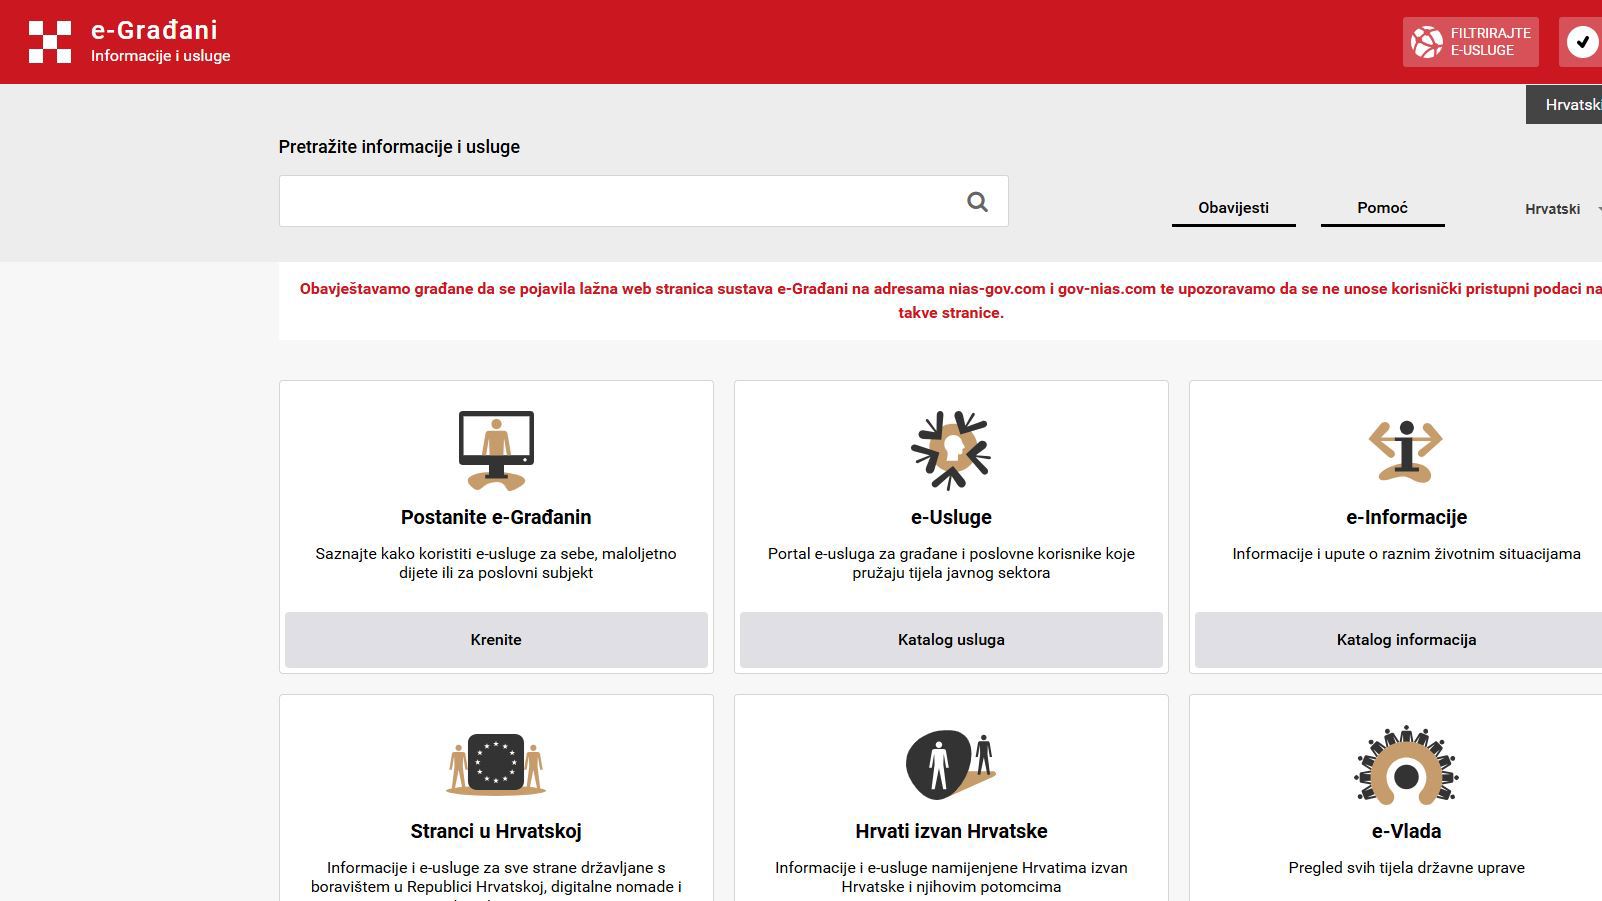Click the Katalog usluga button
The height and width of the screenshot is (901, 1602).
point(951,640)
